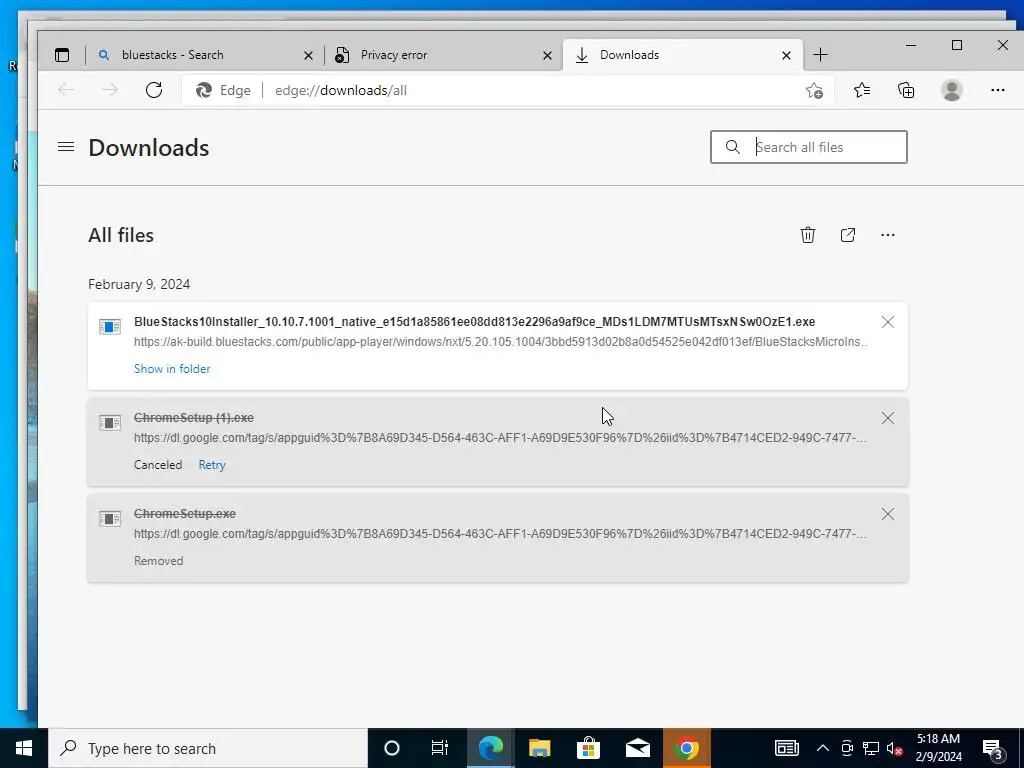
Task: Click the browser Back arrow
Action: [66, 90]
